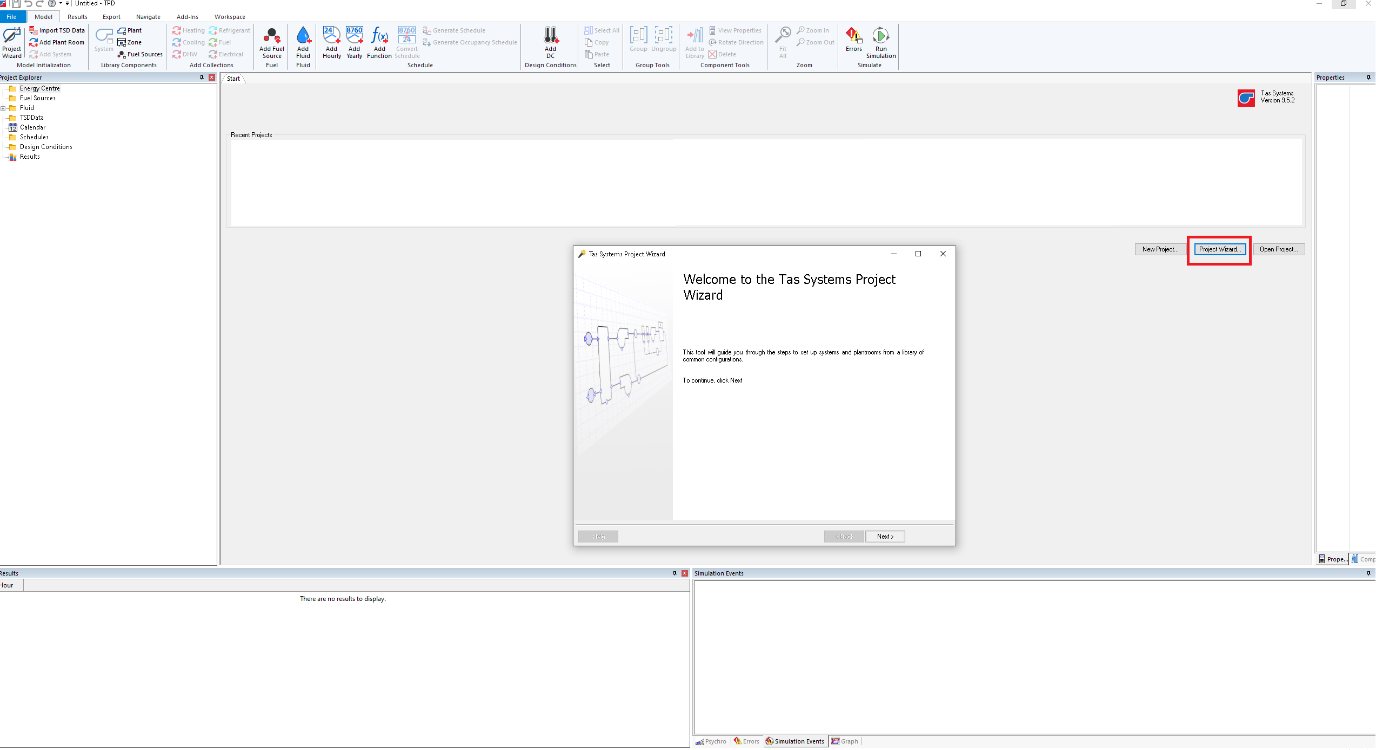Viewport: 1376px width, 750px height.
Task: Switch to the Navigate ribbon tab
Action: pyautogui.click(x=148, y=17)
